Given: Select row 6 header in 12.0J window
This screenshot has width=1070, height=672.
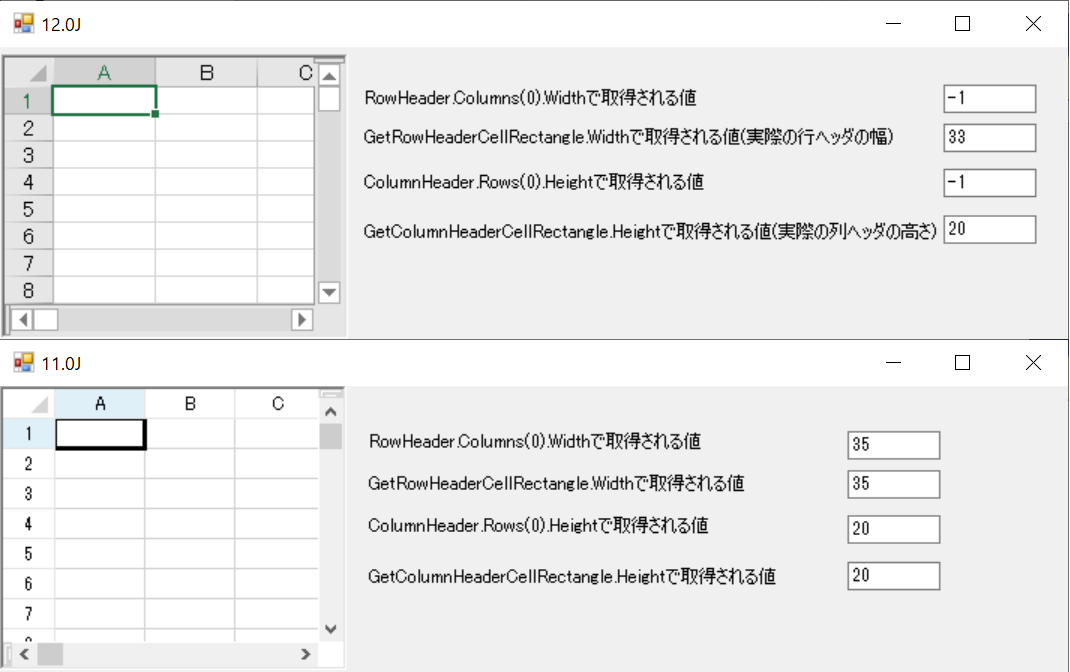Looking at the screenshot, I should point(29,236).
